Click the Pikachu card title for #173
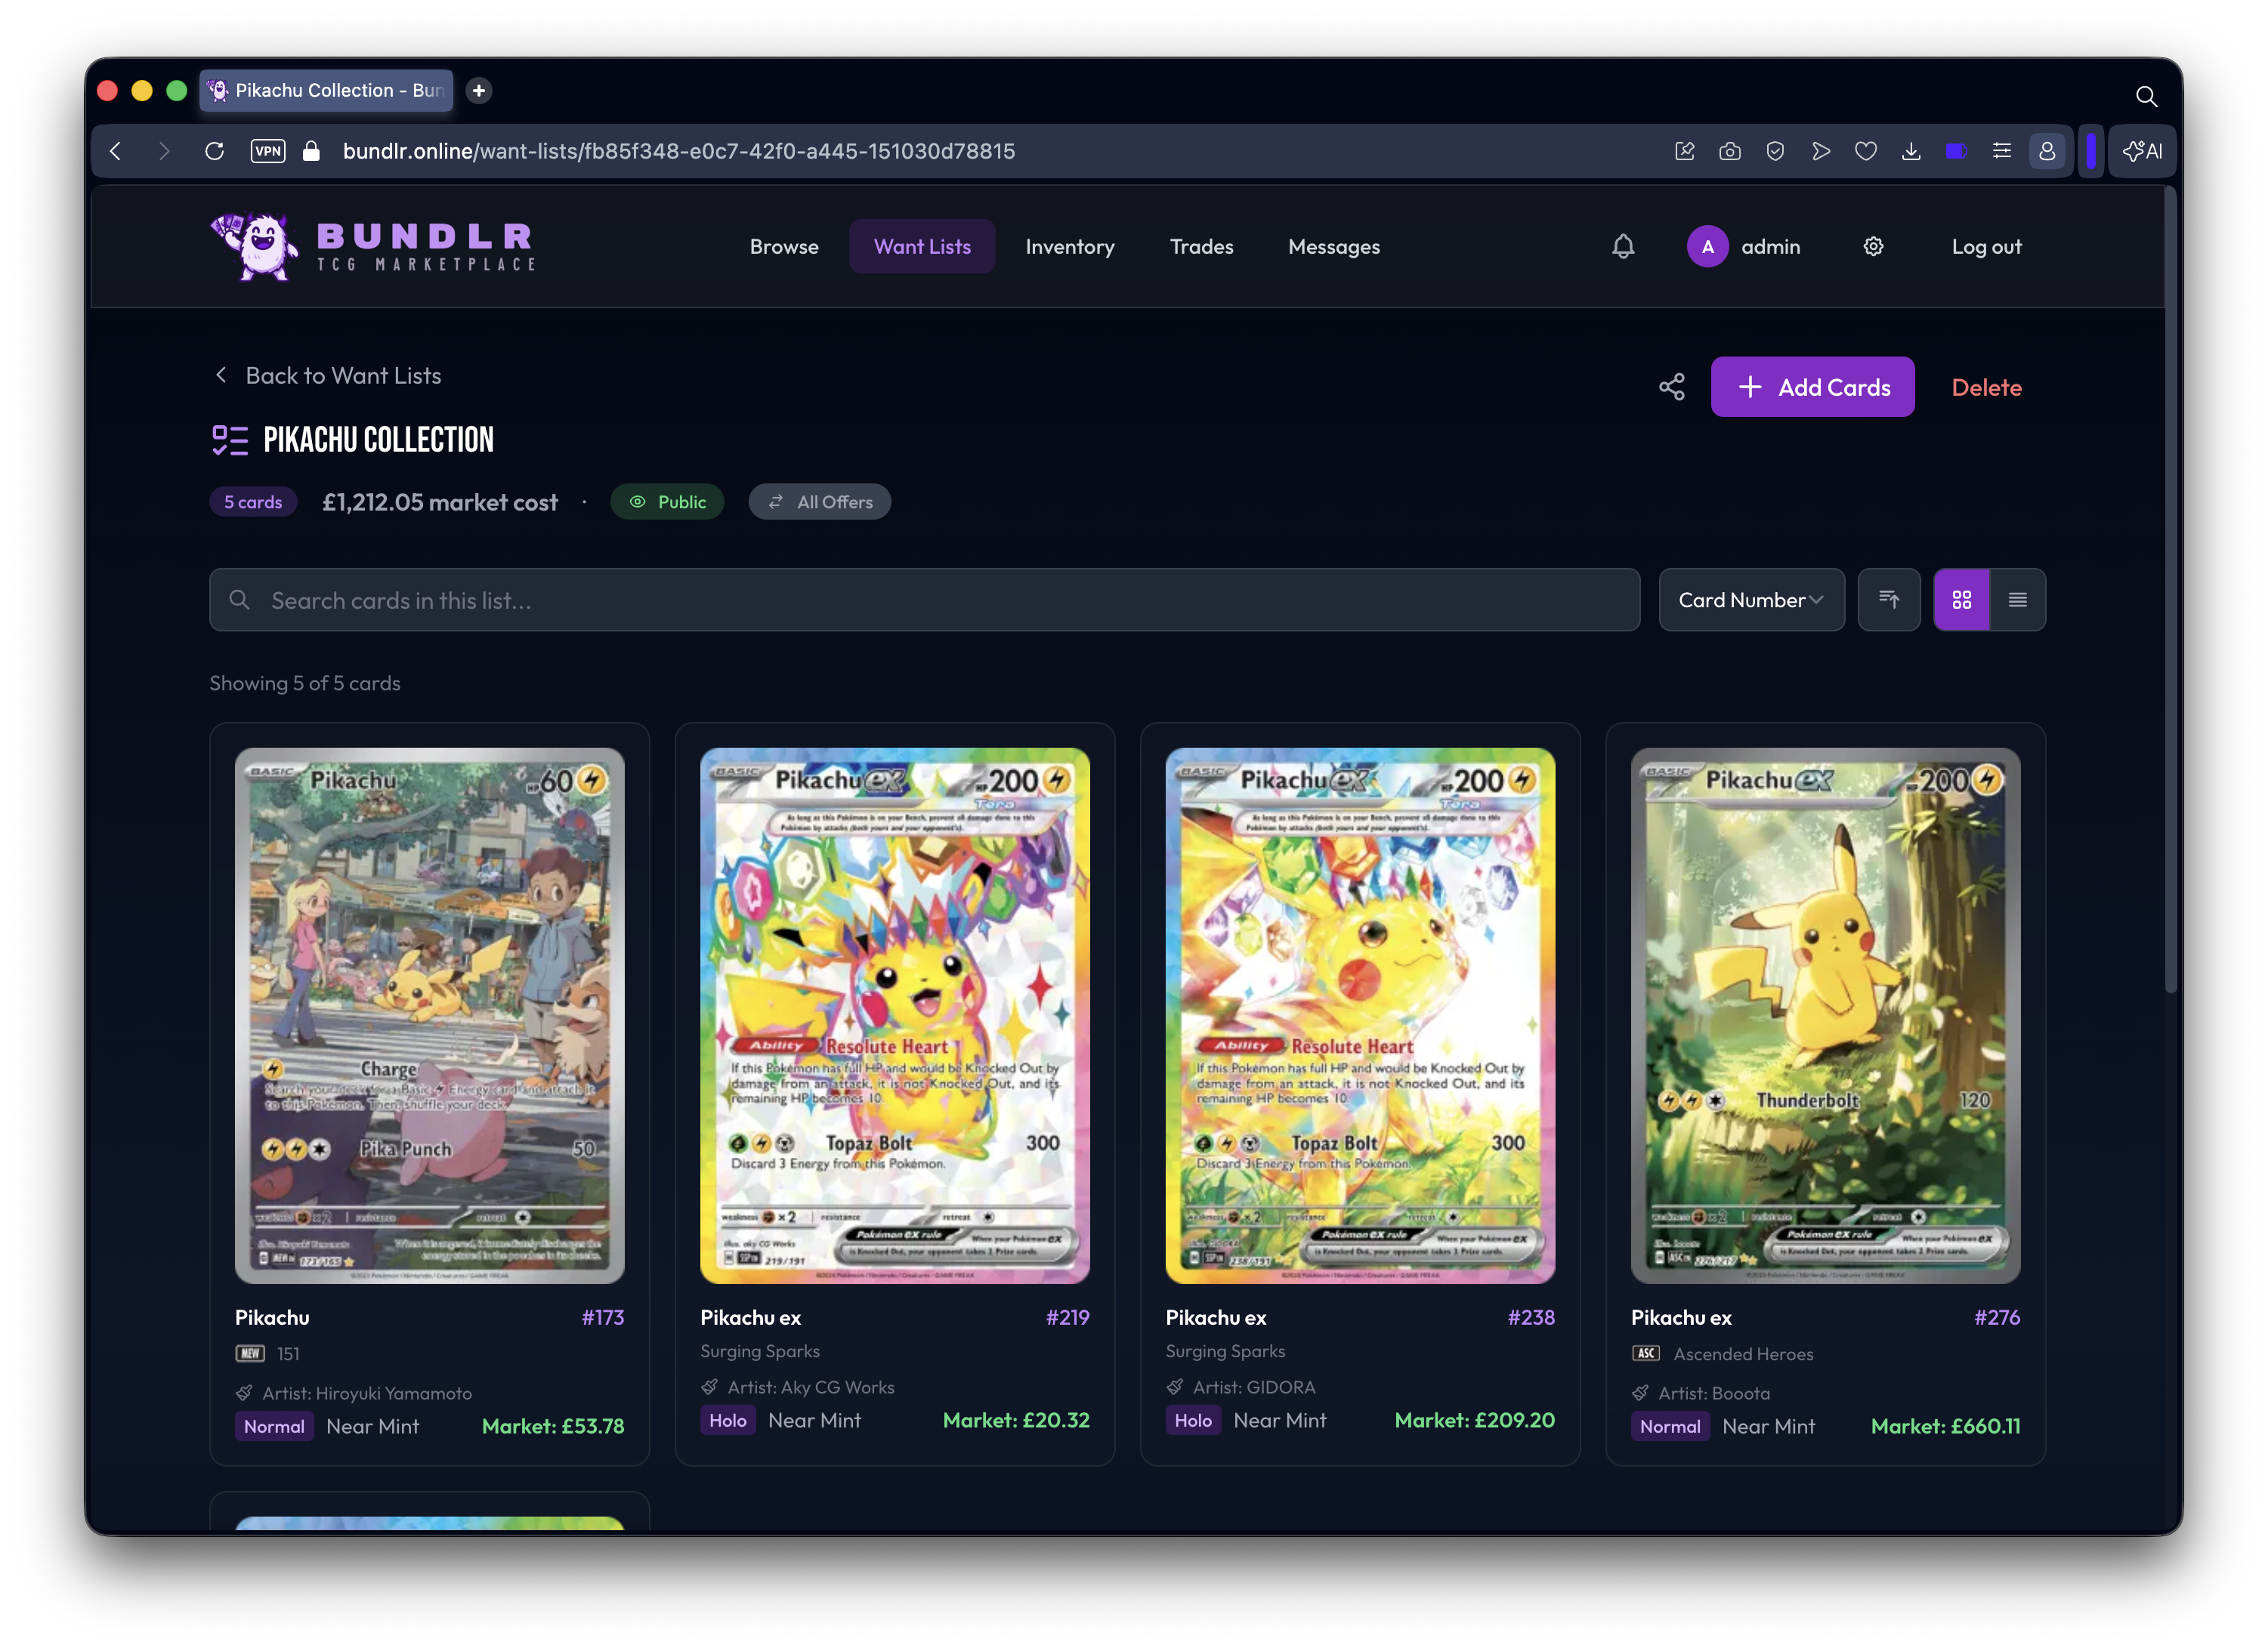 [272, 1317]
